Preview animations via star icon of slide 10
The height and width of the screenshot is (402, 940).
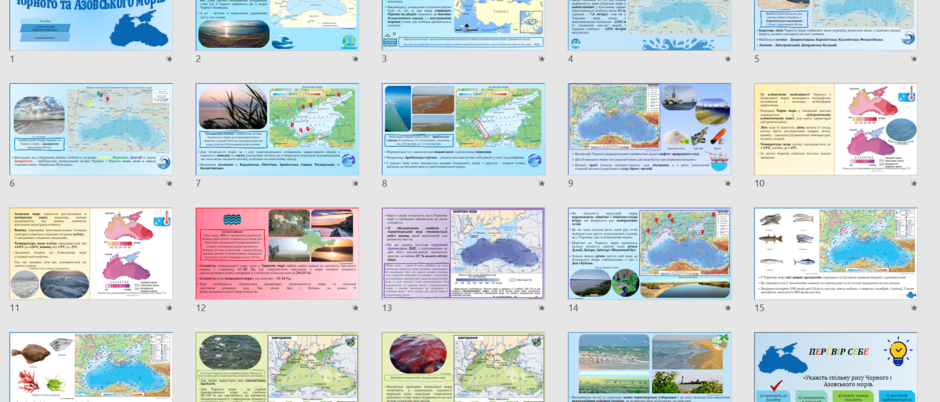(914, 183)
